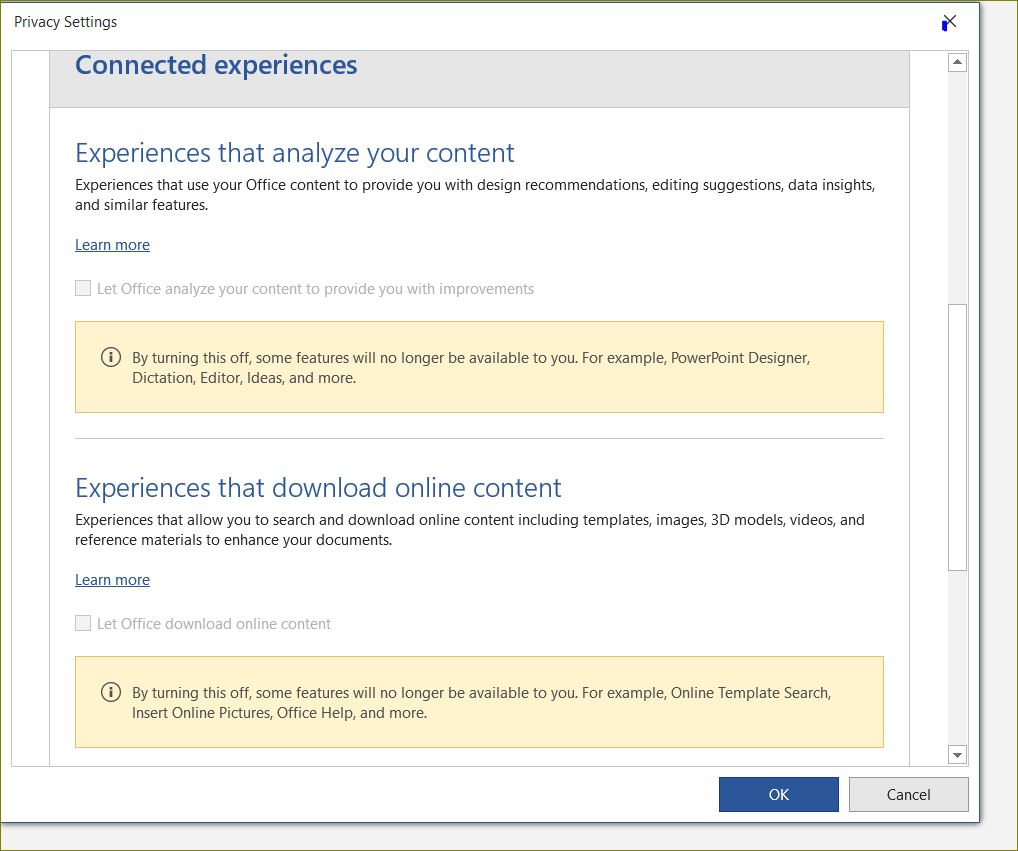1018x851 pixels.
Task: Click the OK button
Action: click(778, 794)
